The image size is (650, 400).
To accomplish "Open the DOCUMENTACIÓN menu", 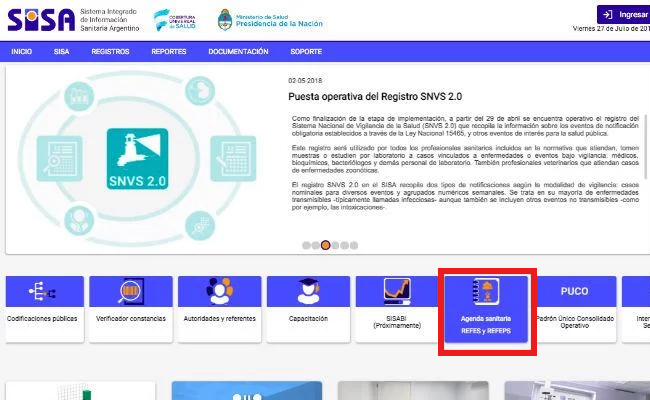I will 238,51.
